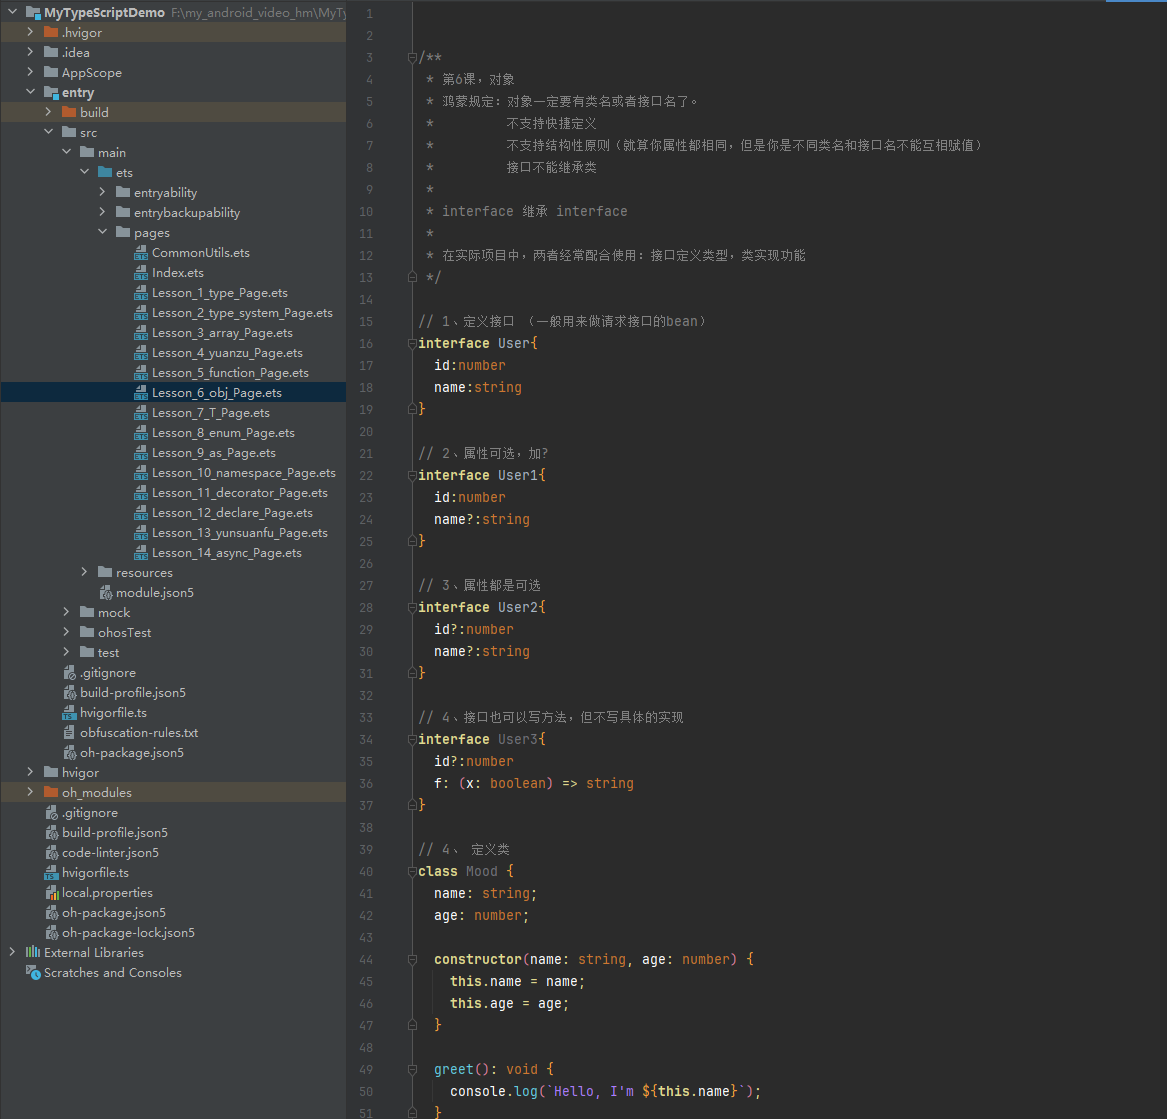Click the local.properties file icon

click(52, 893)
